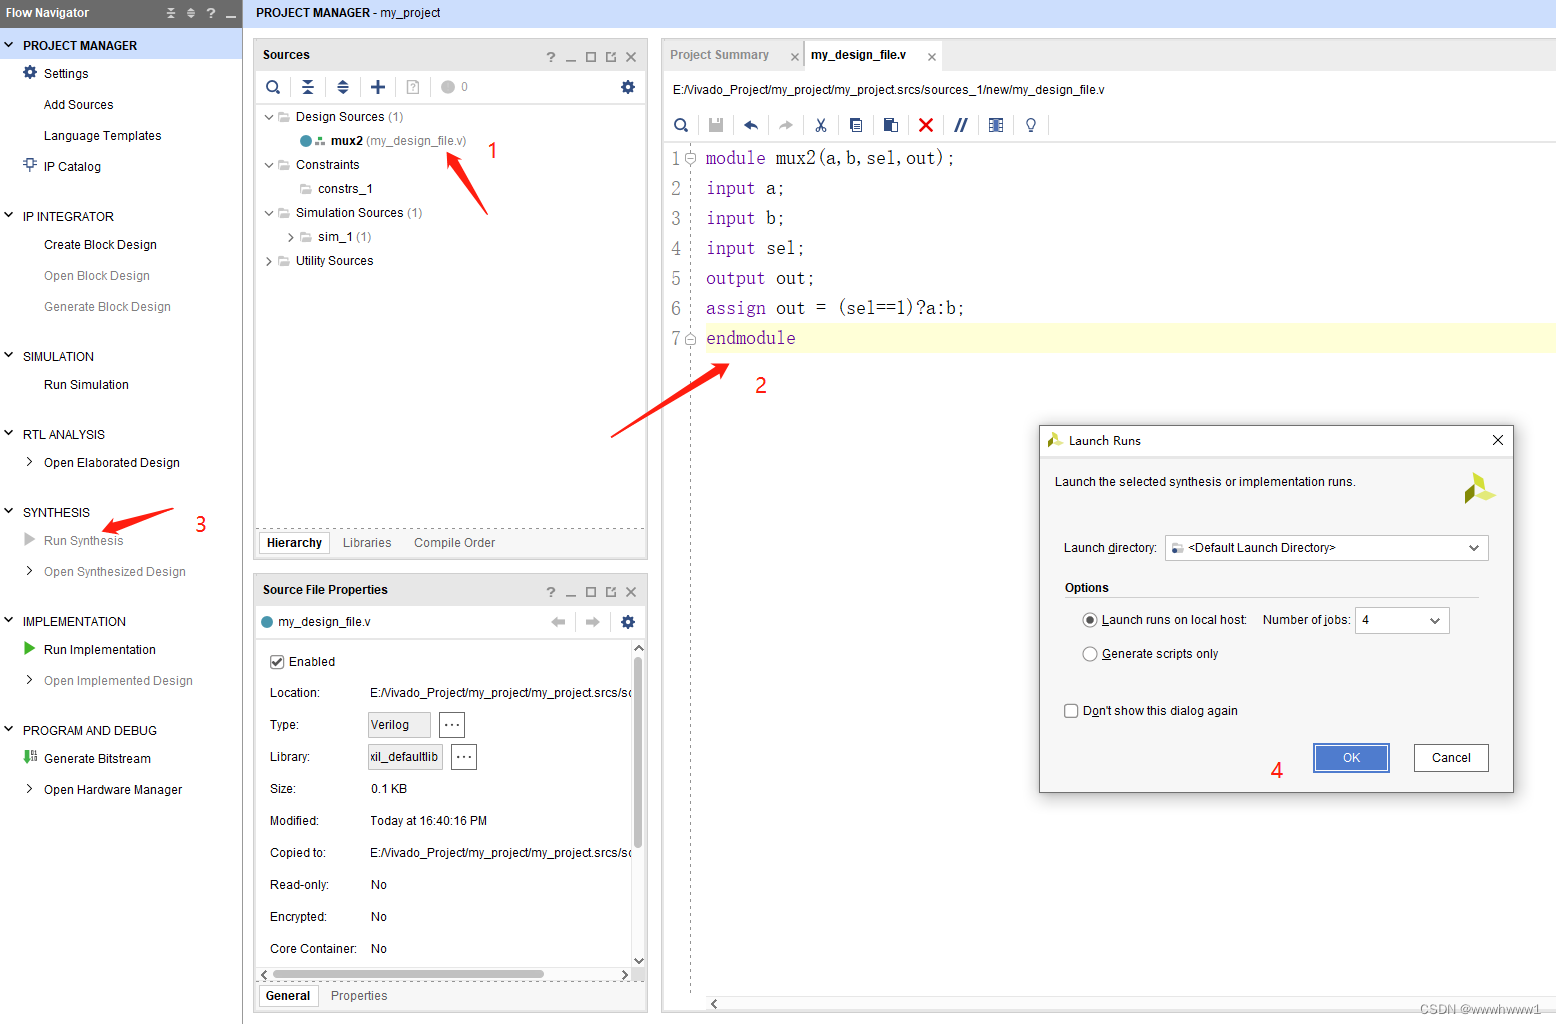1556x1024 pixels.
Task: Go to previous object in properties
Action: (558, 622)
